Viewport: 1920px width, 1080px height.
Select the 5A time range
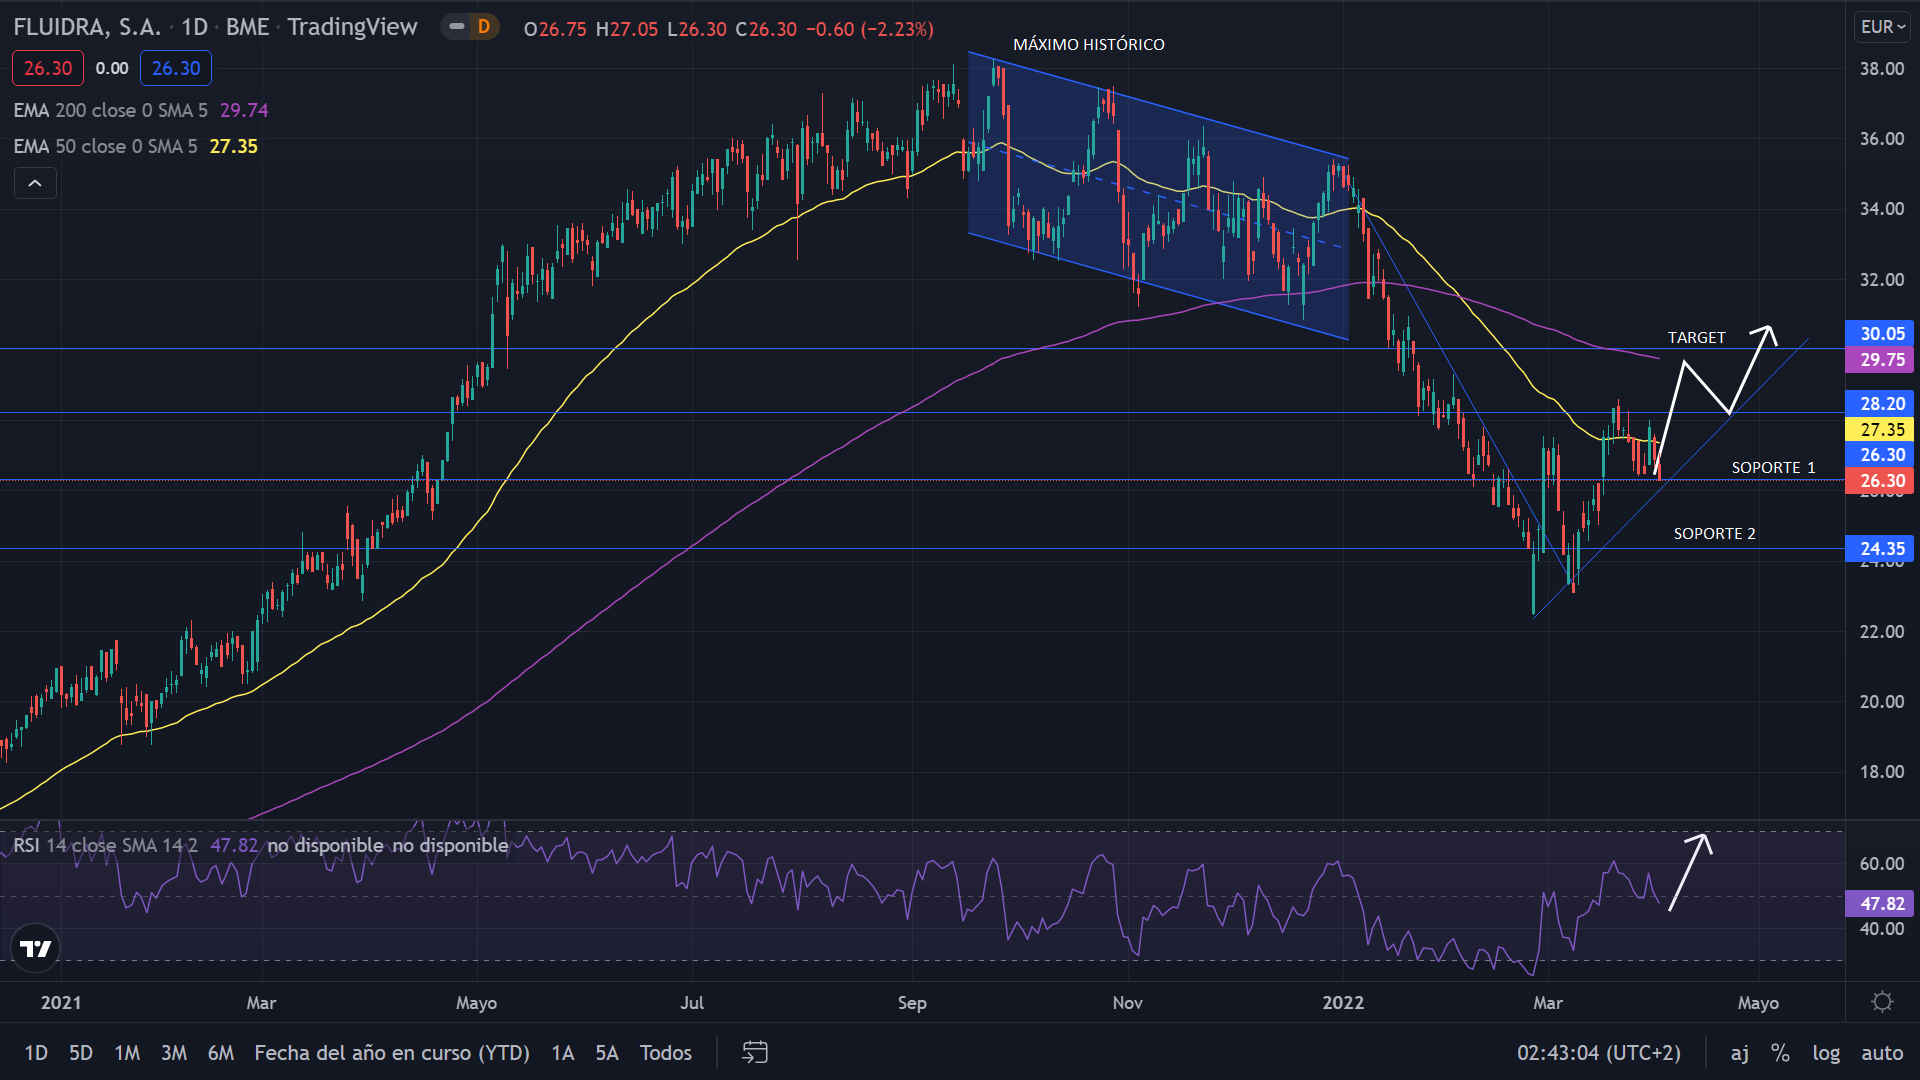[x=607, y=1053]
